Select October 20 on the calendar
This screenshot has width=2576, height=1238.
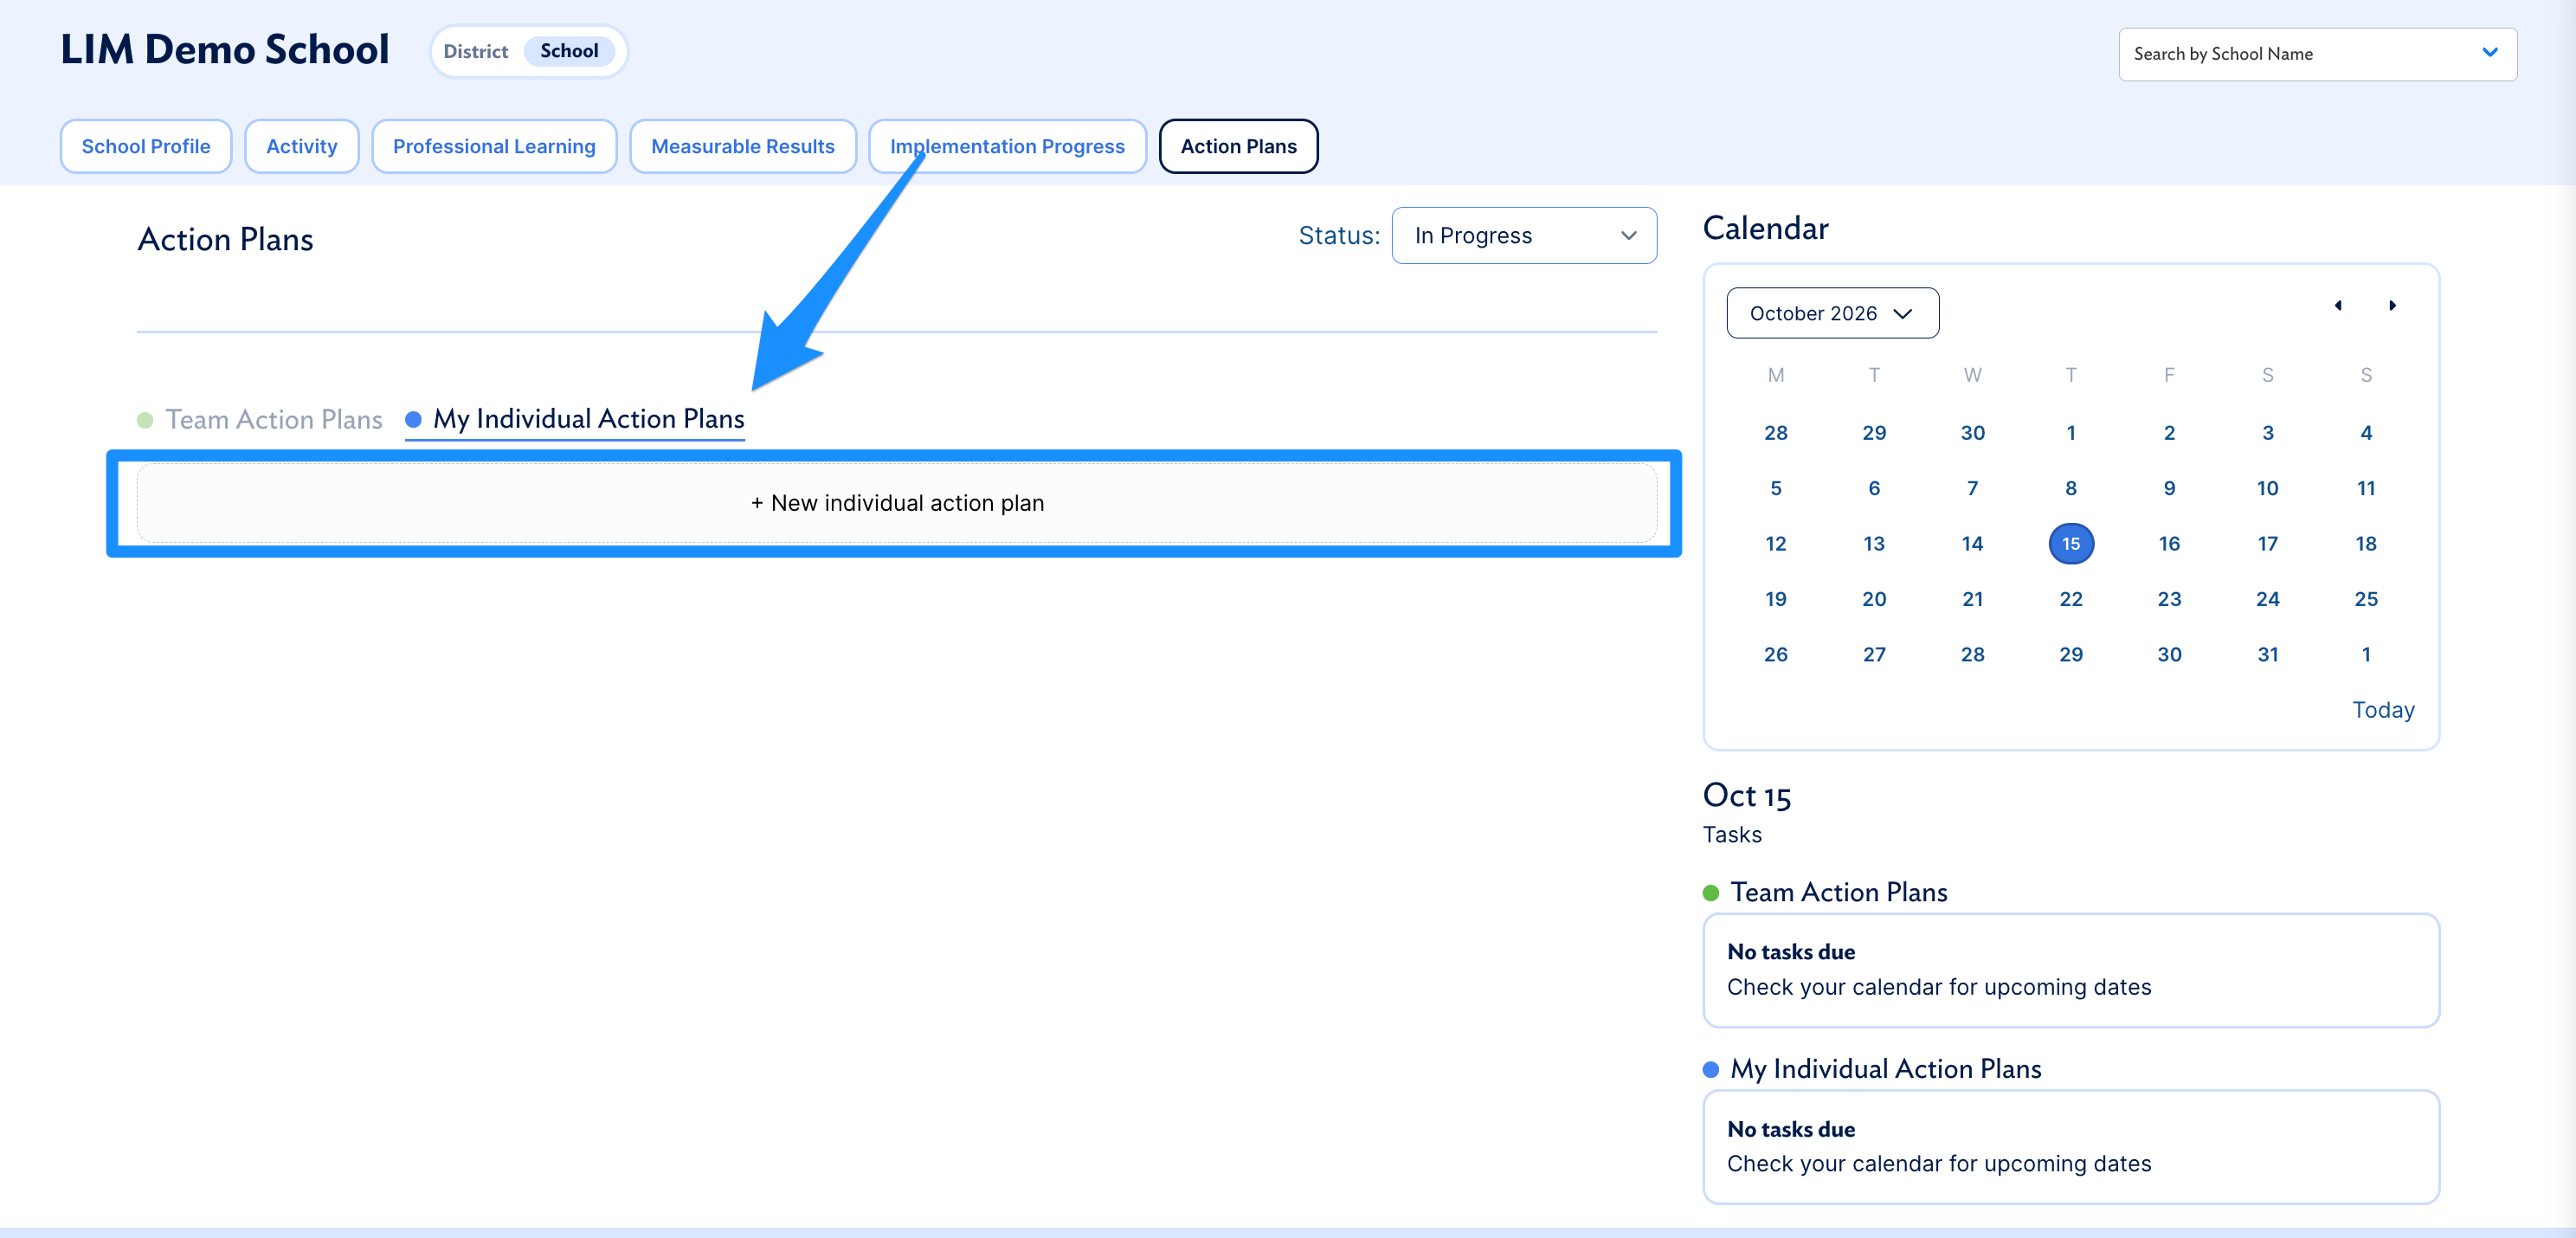(1874, 599)
